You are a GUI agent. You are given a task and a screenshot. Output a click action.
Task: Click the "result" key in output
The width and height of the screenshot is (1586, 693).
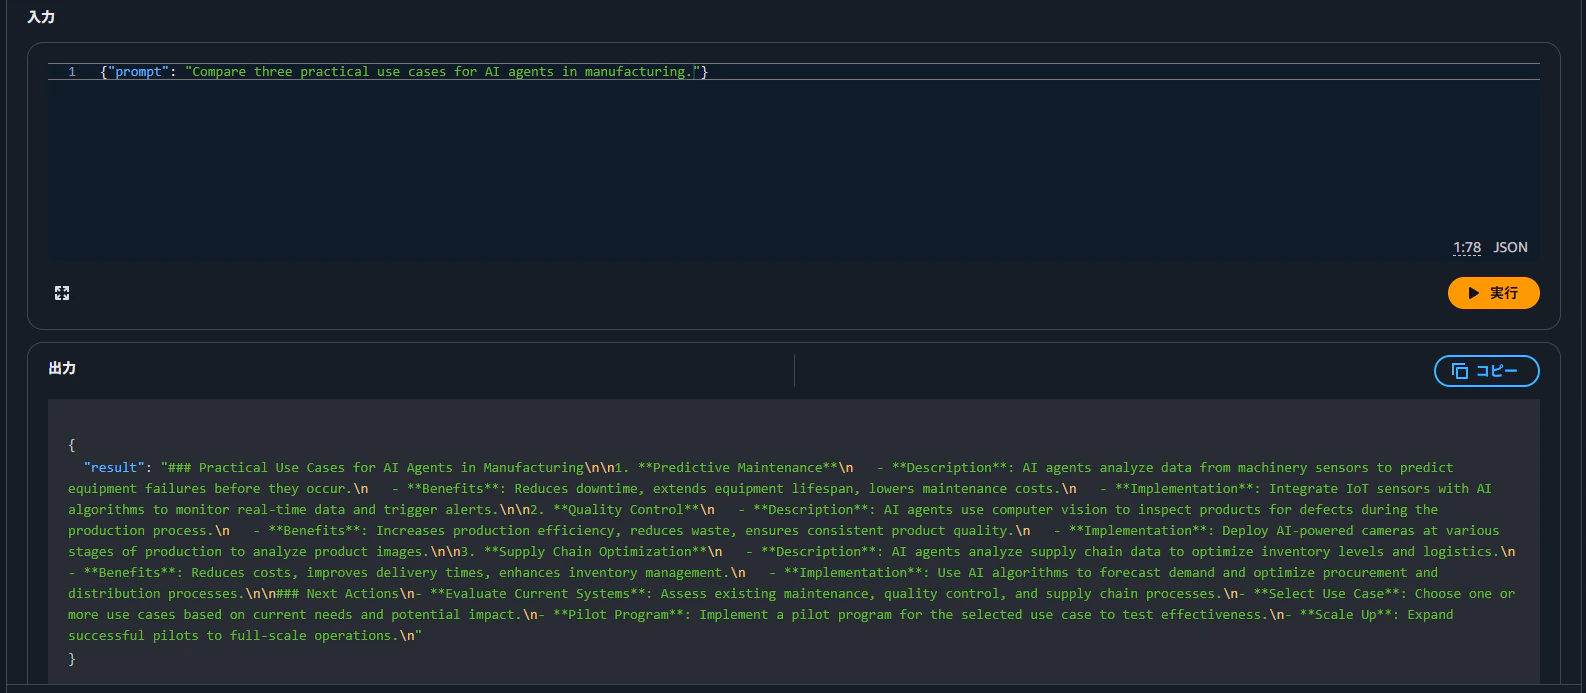(x=114, y=467)
